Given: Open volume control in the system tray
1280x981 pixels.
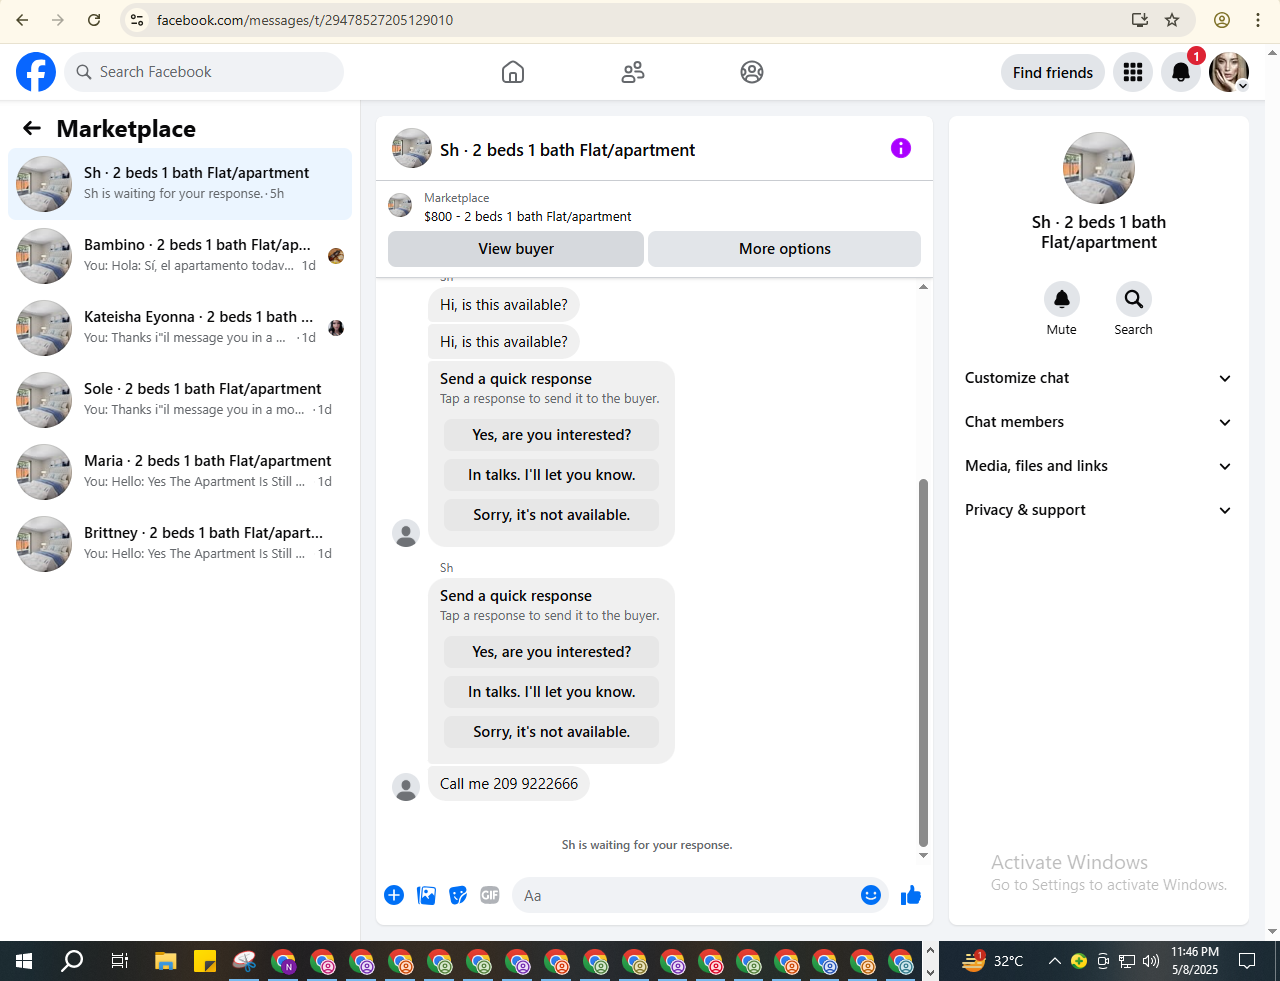Looking at the screenshot, I should point(1151,962).
